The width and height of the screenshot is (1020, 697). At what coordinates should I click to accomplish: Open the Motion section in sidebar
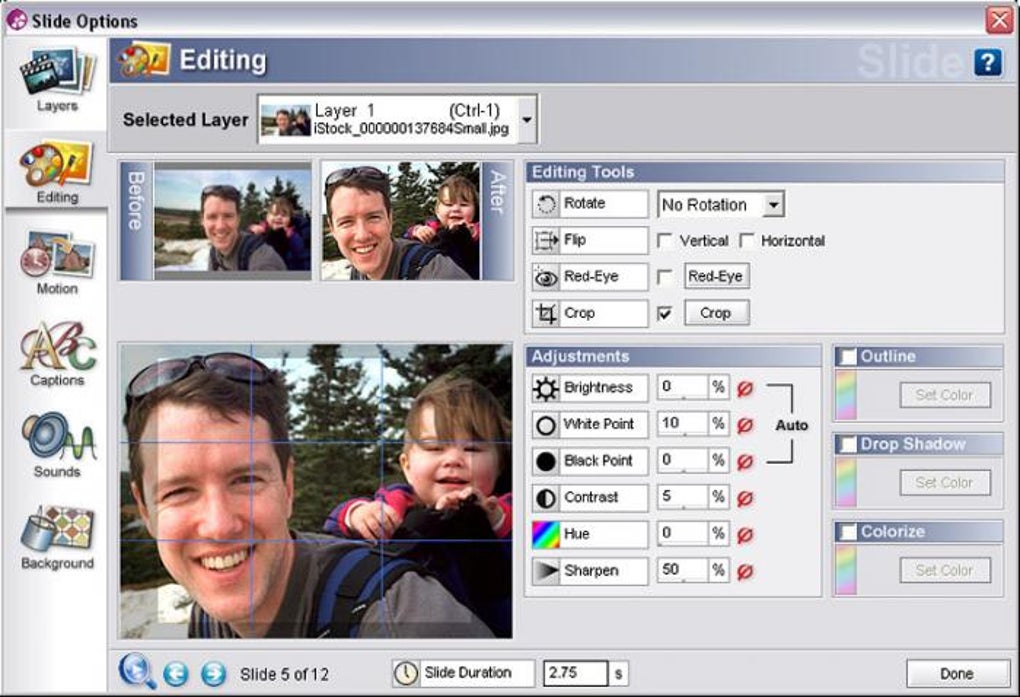[x=57, y=262]
